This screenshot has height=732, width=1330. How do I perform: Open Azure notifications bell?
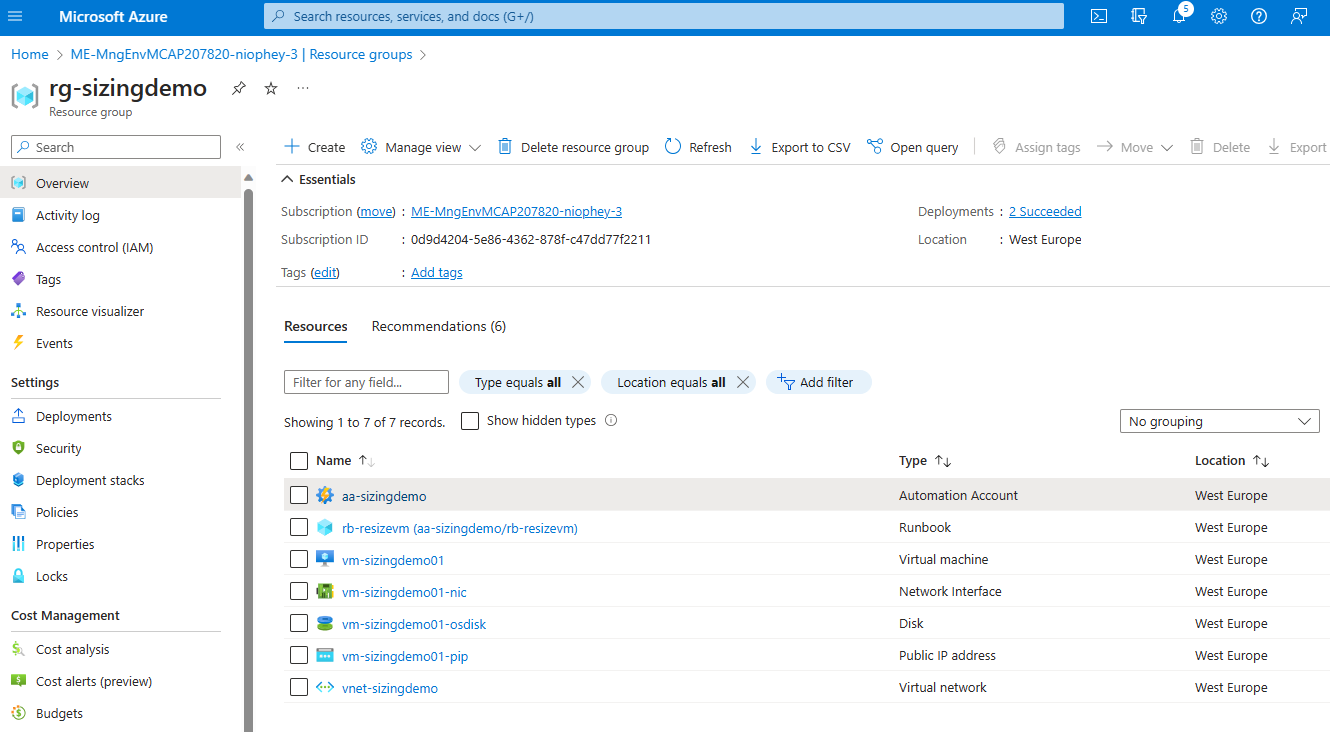click(x=1178, y=16)
